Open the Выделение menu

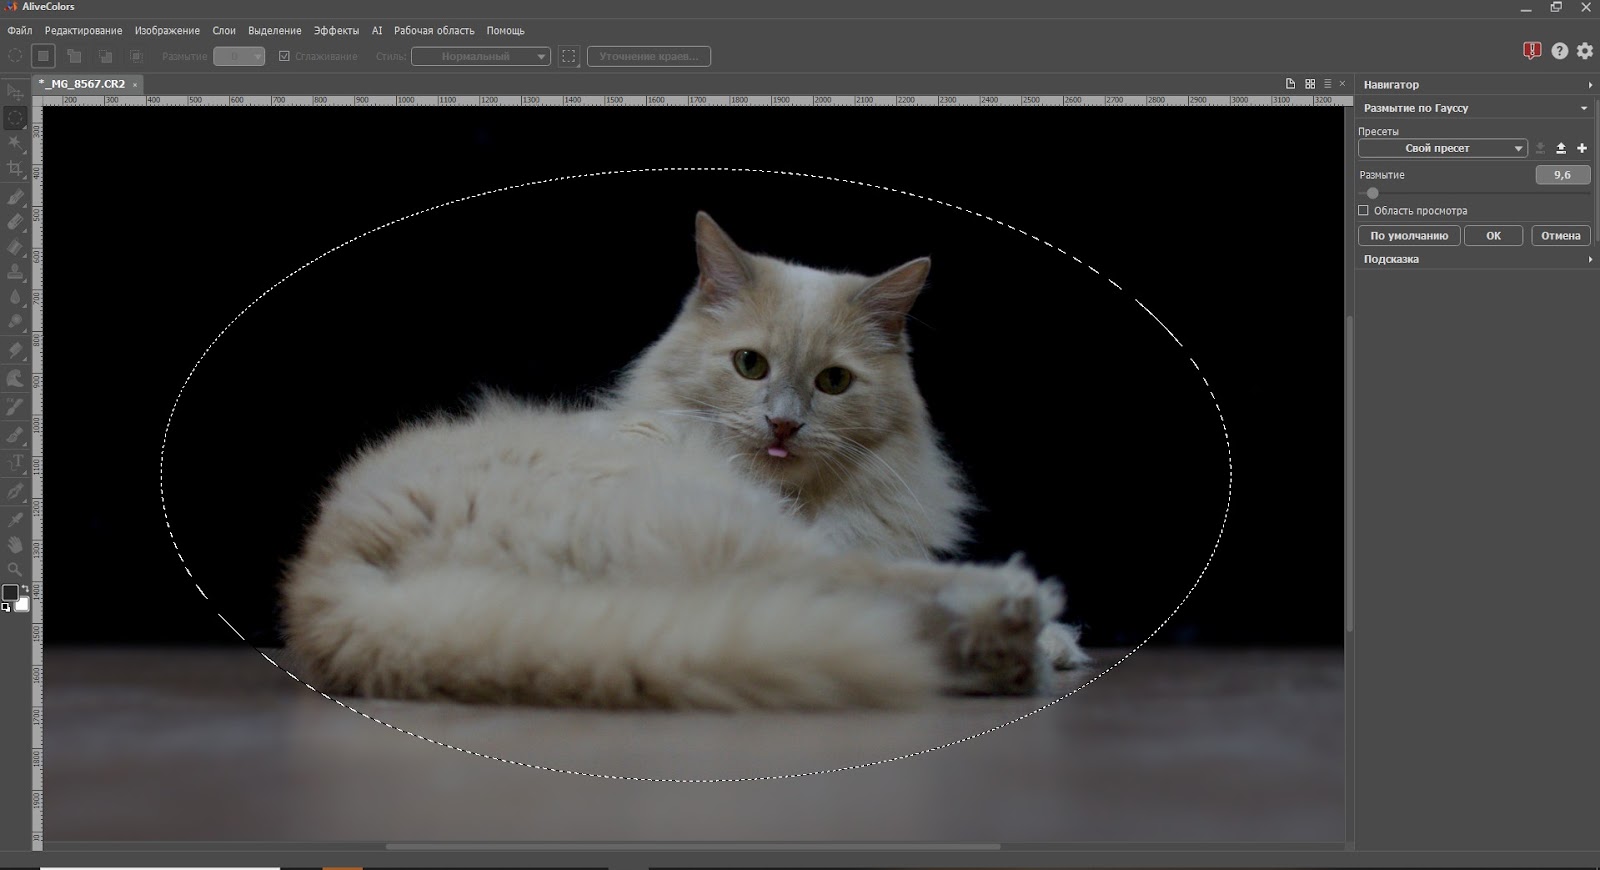coord(275,31)
